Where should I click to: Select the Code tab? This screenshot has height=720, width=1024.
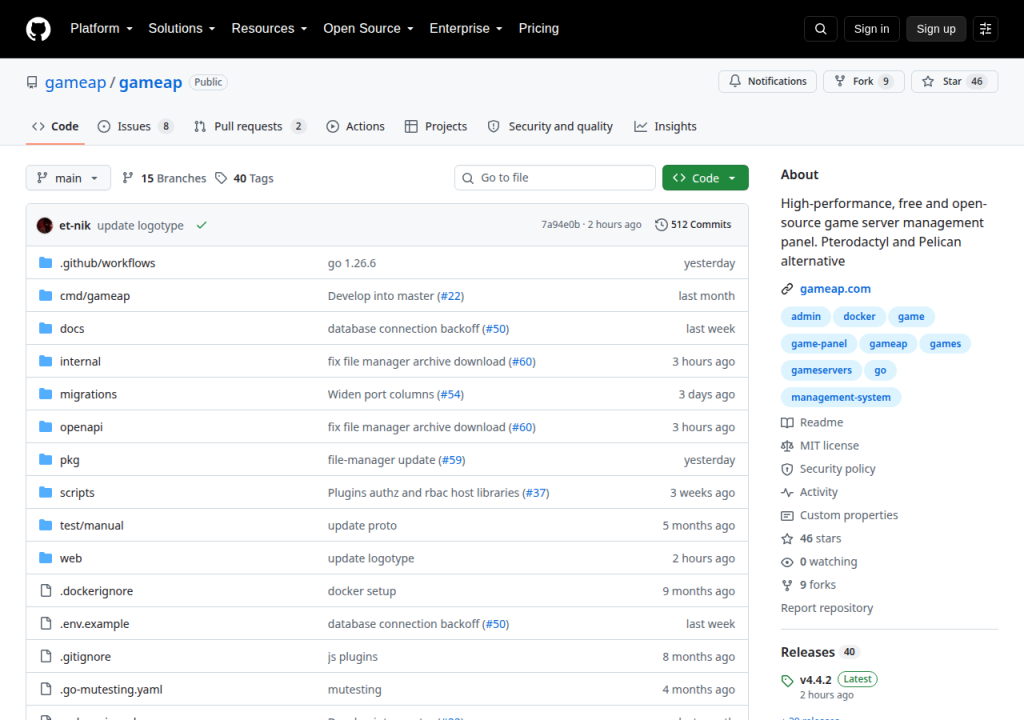(x=56, y=126)
